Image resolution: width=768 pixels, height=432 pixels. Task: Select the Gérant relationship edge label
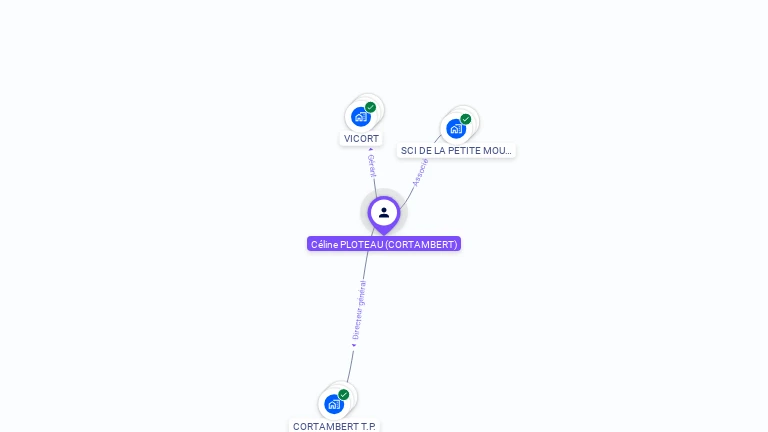[372, 166]
